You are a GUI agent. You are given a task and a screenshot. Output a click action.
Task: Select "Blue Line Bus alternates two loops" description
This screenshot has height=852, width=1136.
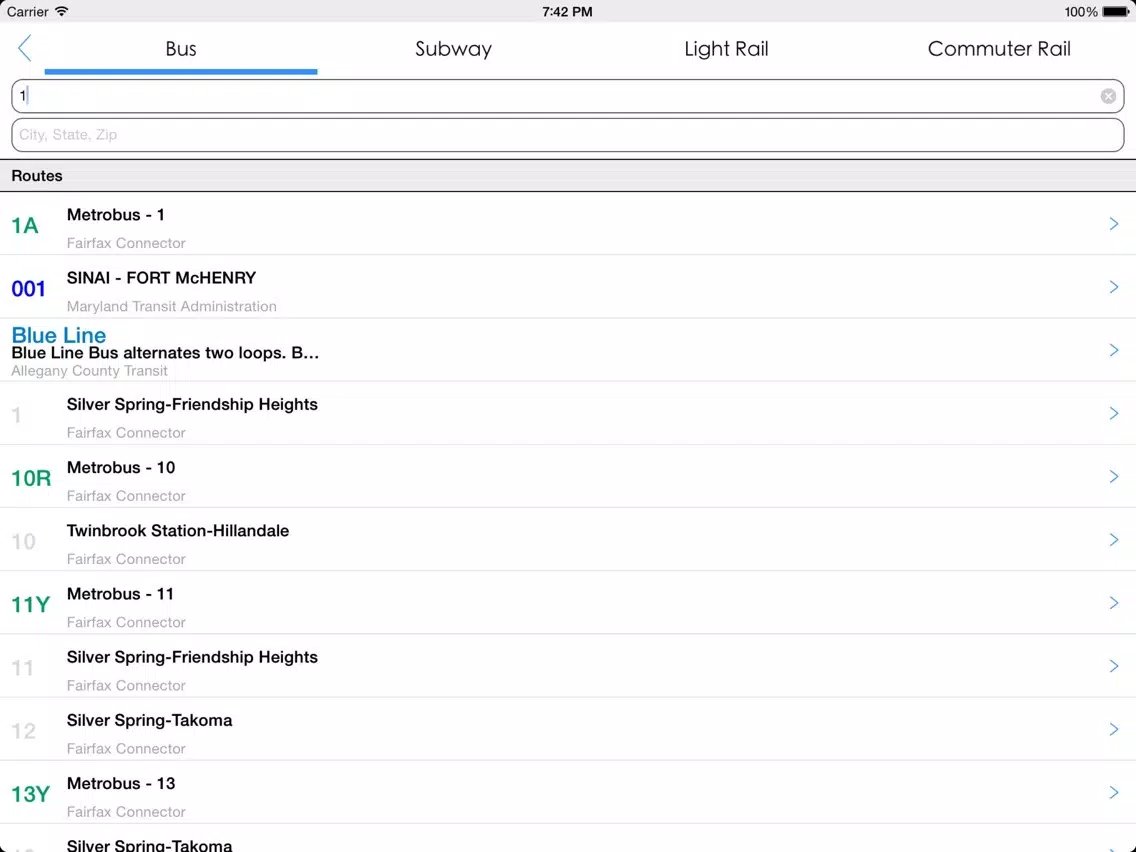165,353
